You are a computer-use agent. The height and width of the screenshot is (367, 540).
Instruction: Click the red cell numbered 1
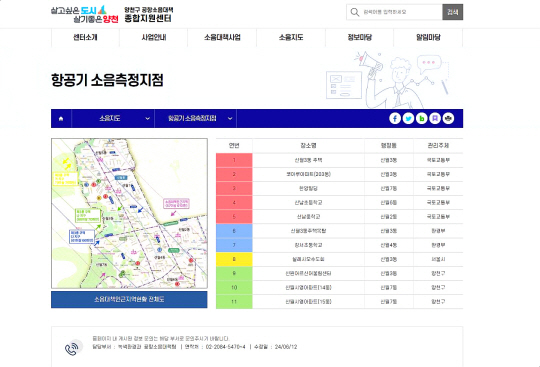(x=234, y=160)
